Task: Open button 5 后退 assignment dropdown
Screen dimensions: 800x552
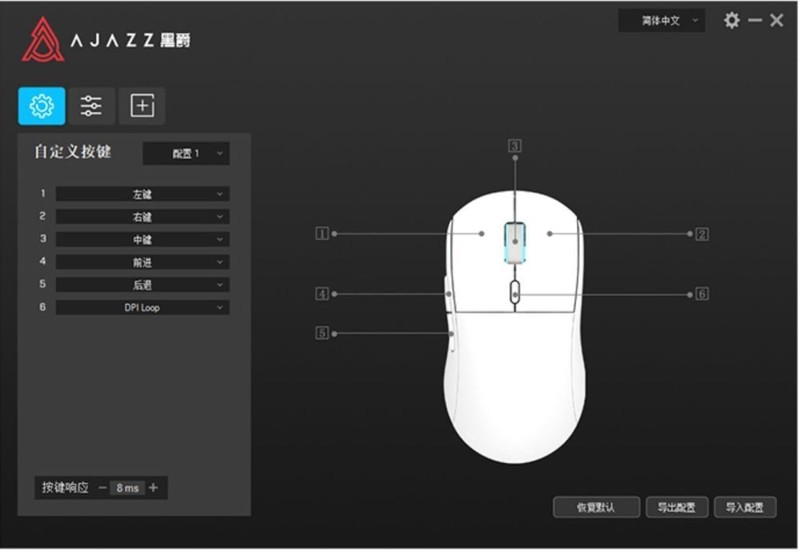Action: 142,285
